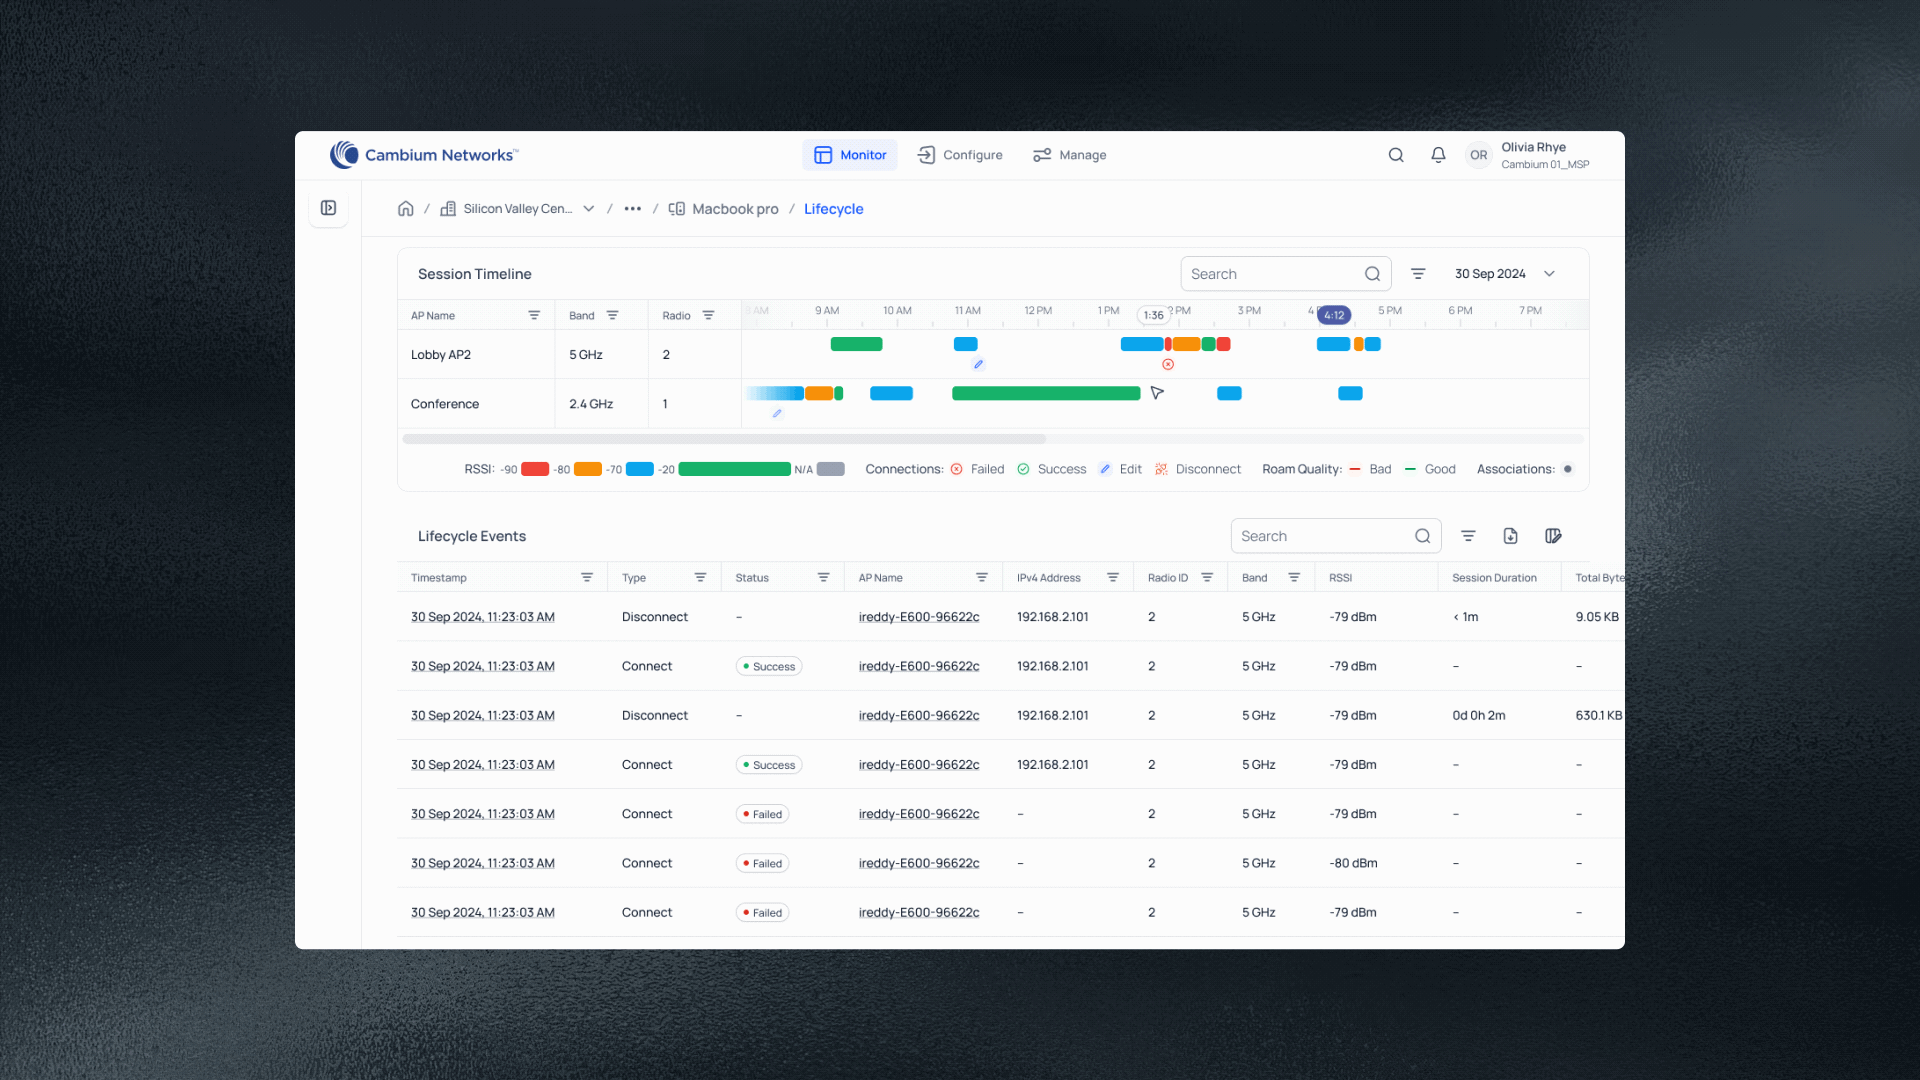Open the notifications bell
The height and width of the screenshot is (1080, 1920).
pyautogui.click(x=1438, y=155)
